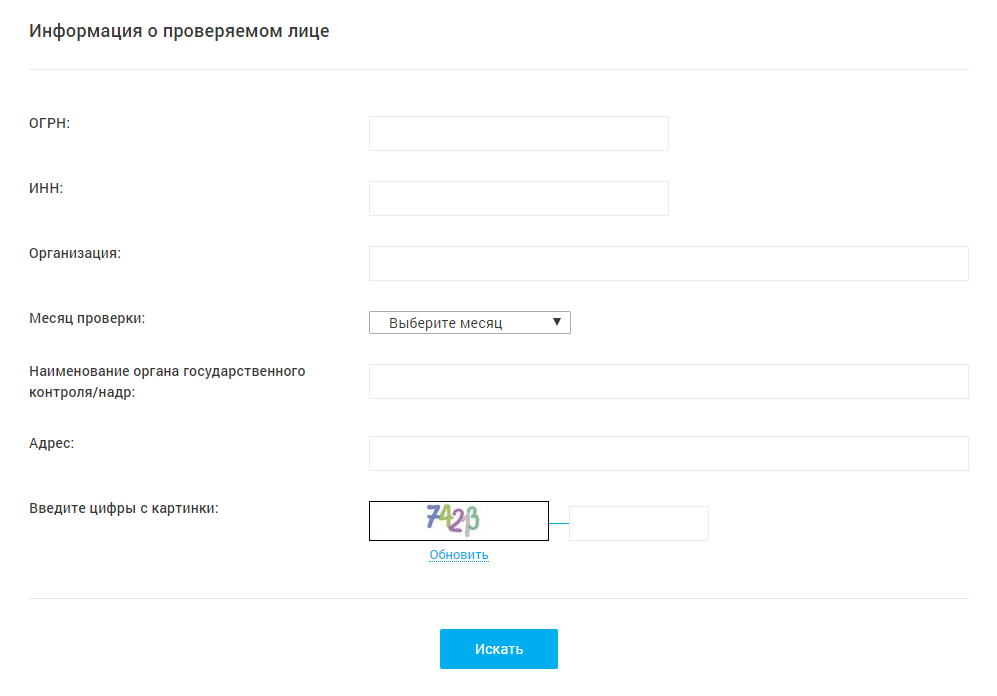Click the Месяц проверки: label
Image resolution: width=997 pixels, height=696 pixels.
click(87, 318)
